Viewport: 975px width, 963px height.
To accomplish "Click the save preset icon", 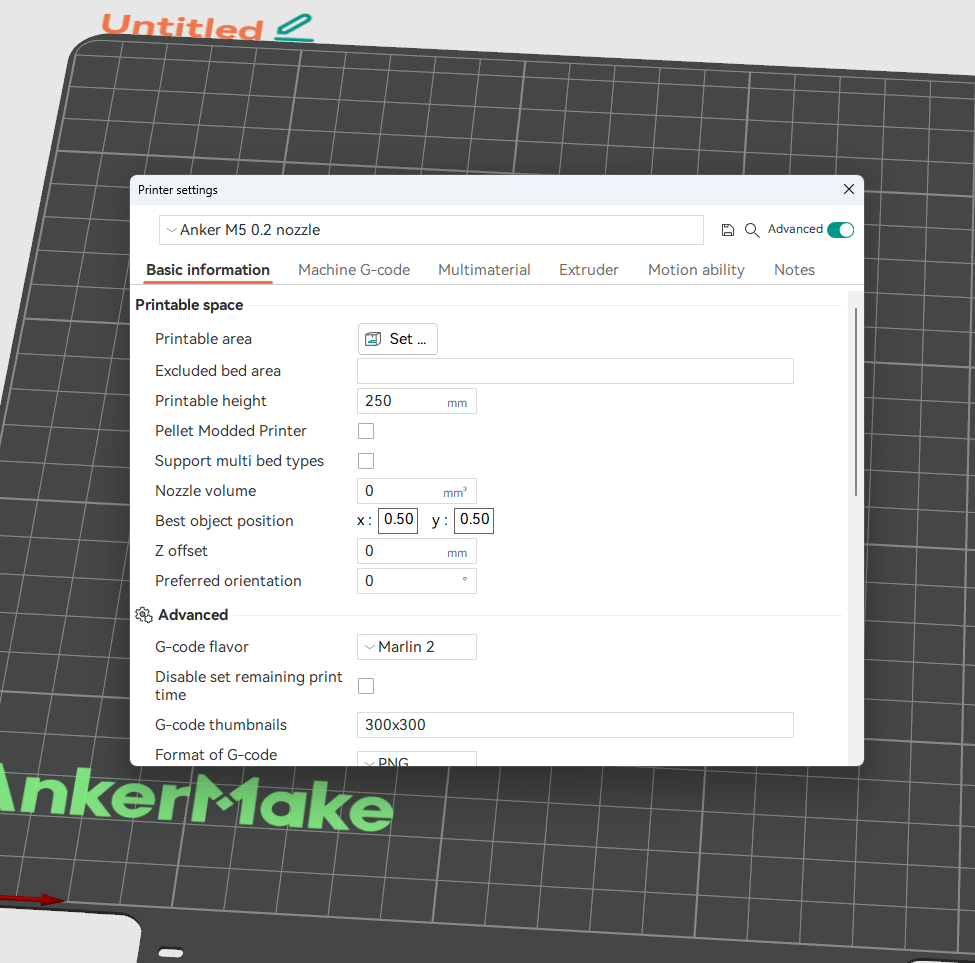I will pos(728,230).
